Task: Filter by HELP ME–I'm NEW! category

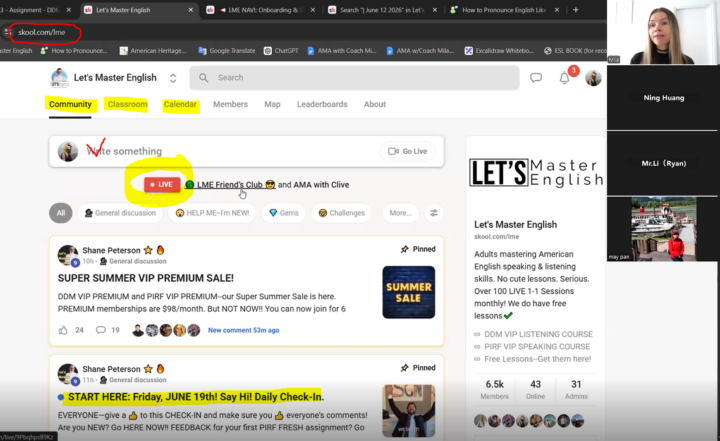Action: click(212, 213)
